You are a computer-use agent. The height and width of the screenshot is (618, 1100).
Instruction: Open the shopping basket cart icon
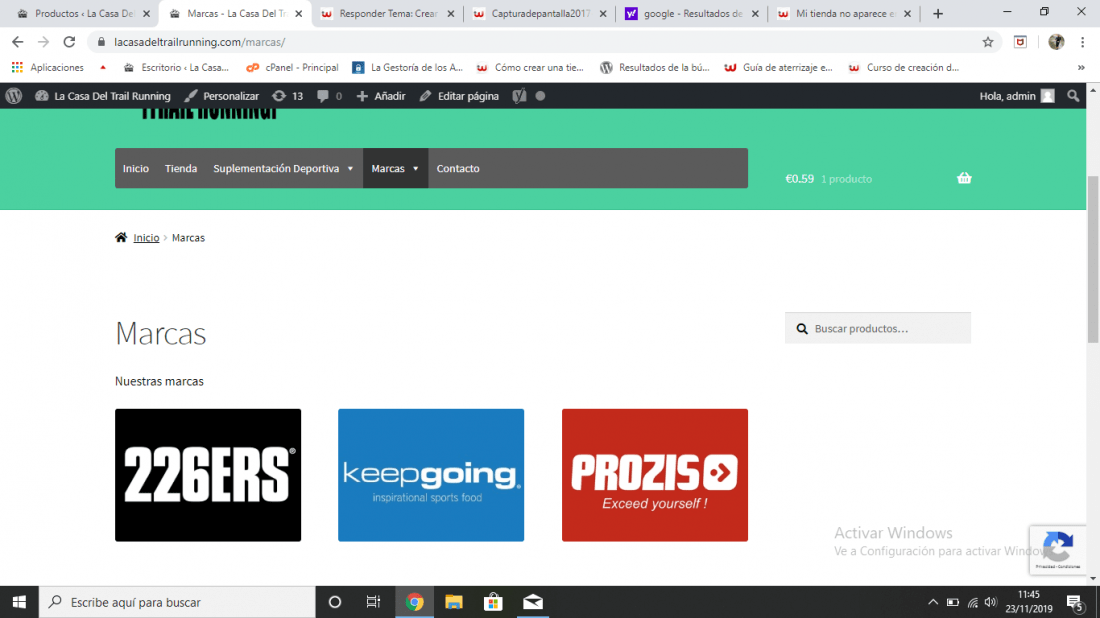pyautogui.click(x=964, y=178)
